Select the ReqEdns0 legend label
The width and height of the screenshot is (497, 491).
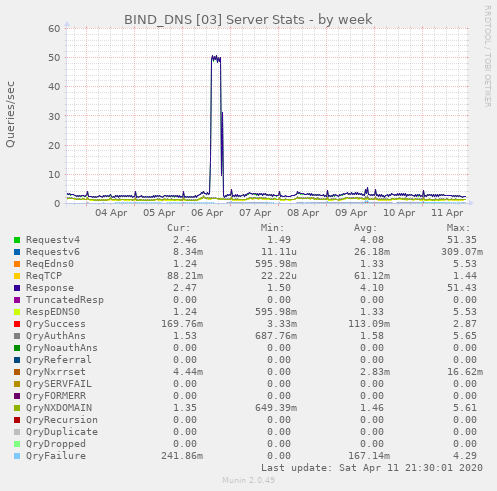point(50,264)
